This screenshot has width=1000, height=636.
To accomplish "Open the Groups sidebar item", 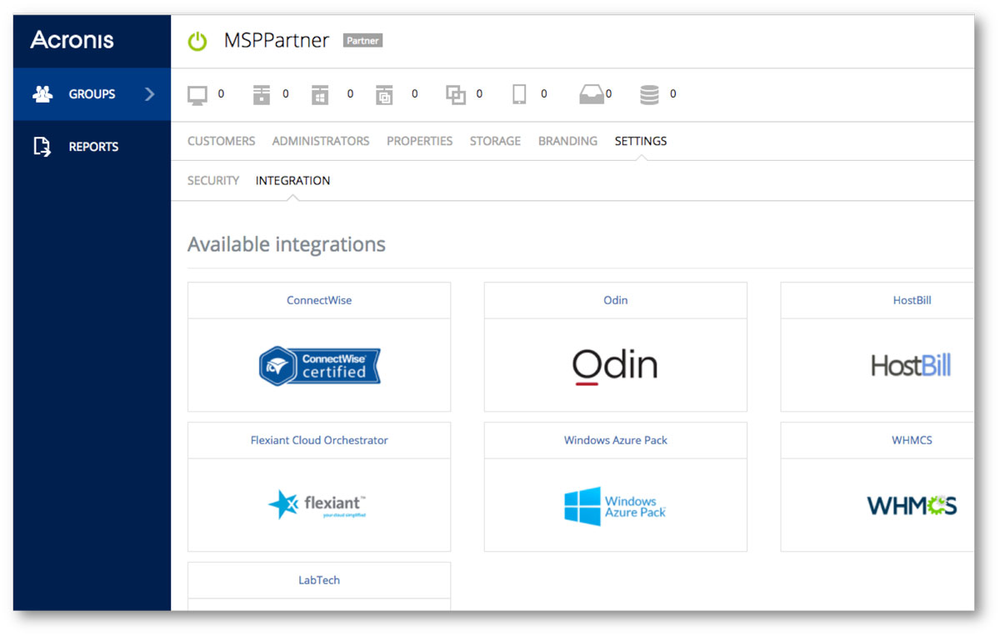I will [92, 94].
